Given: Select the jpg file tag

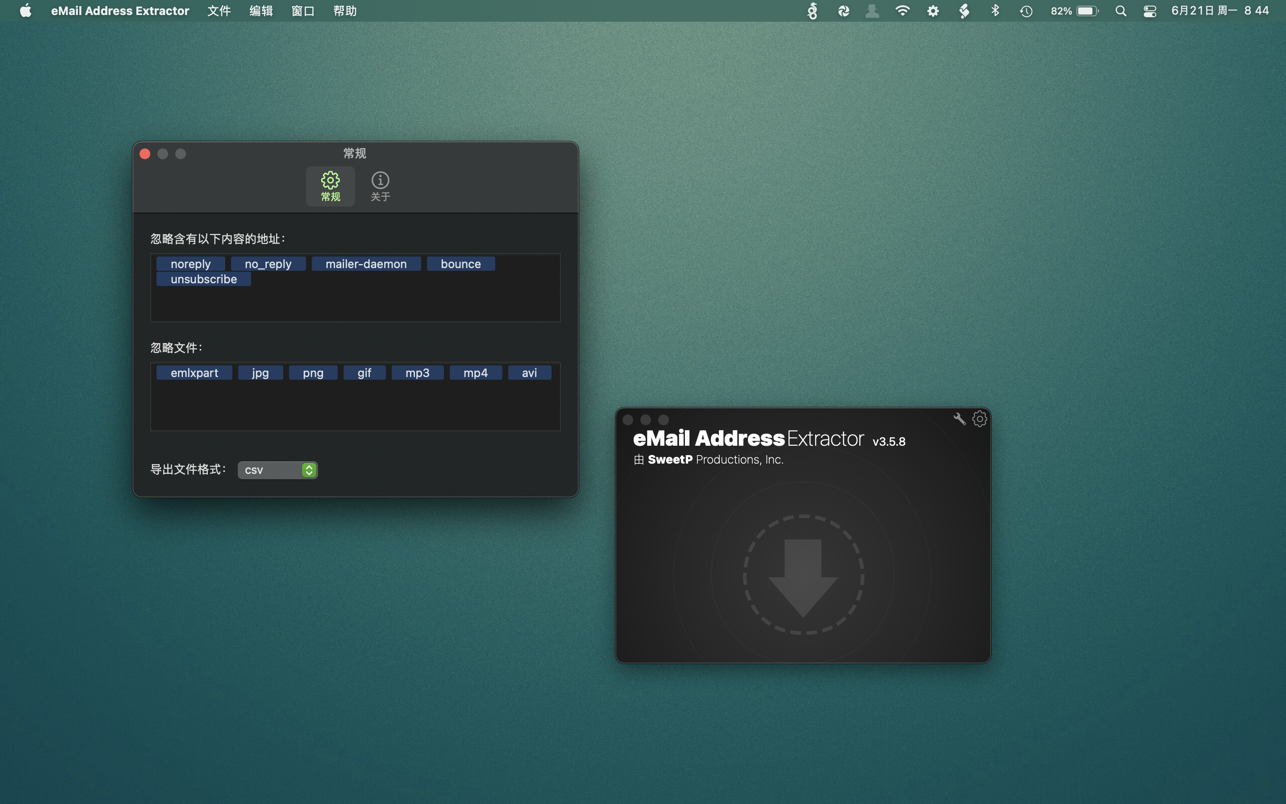Looking at the screenshot, I should click(x=260, y=373).
